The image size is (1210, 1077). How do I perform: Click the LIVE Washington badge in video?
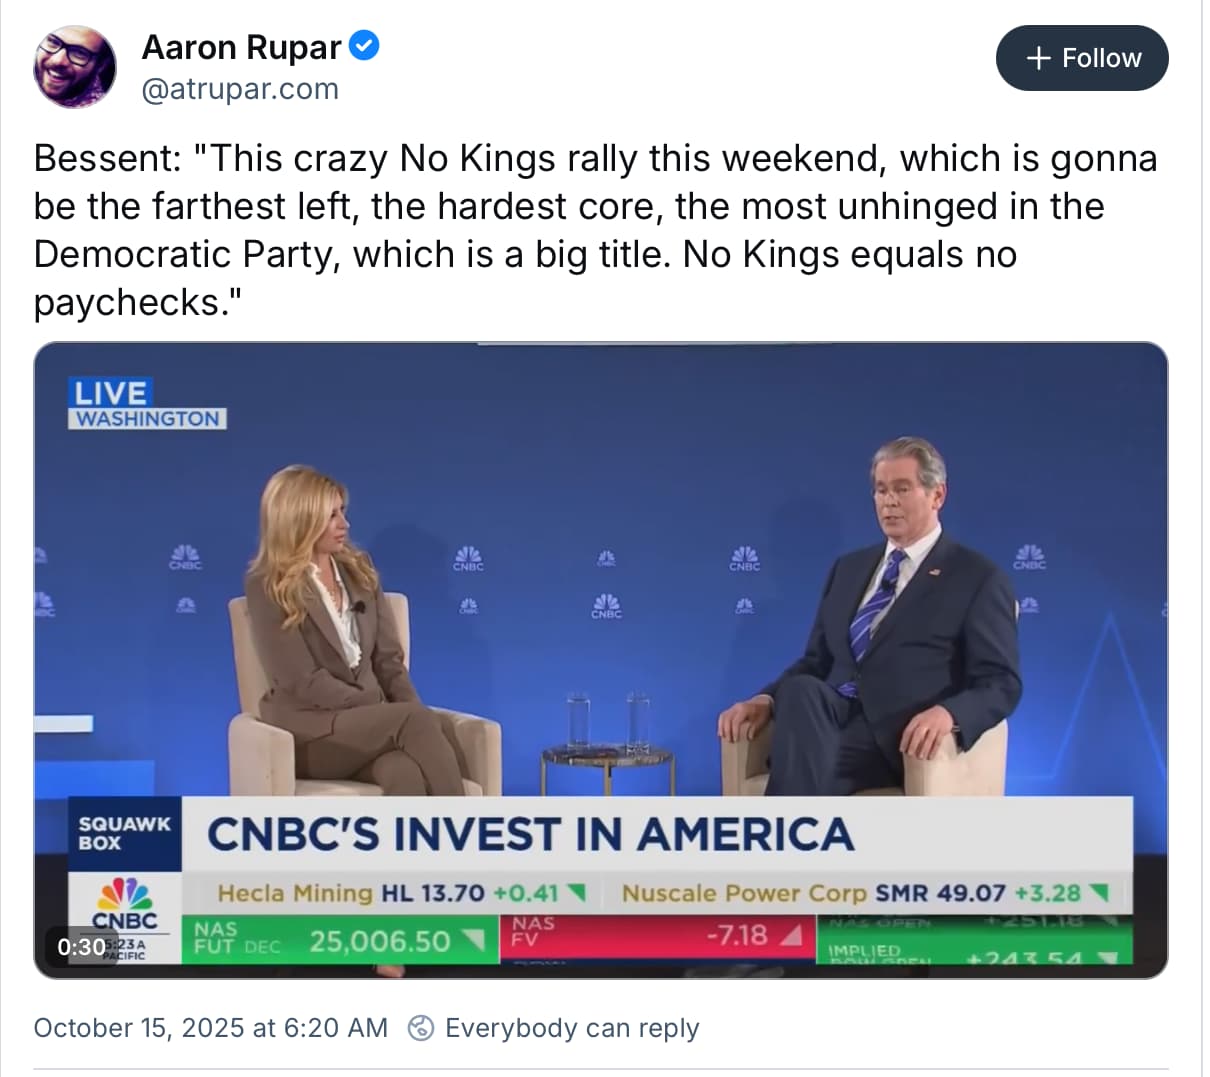[x=148, y=404]
